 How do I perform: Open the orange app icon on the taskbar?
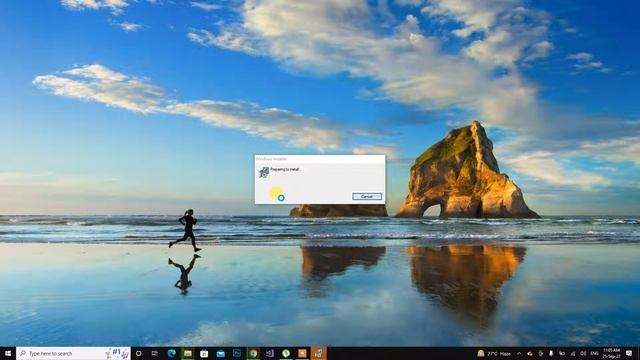(302, 353)
